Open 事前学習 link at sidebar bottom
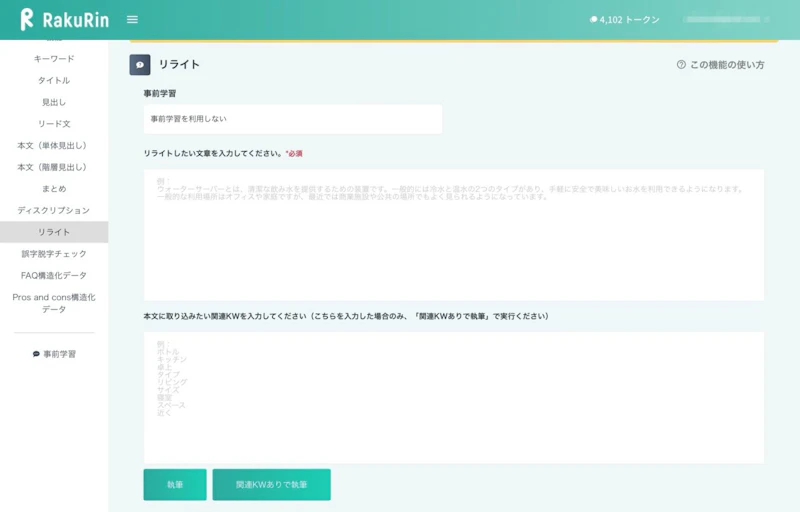This screenshot has width=800, height=512. (x=54, y=354)
